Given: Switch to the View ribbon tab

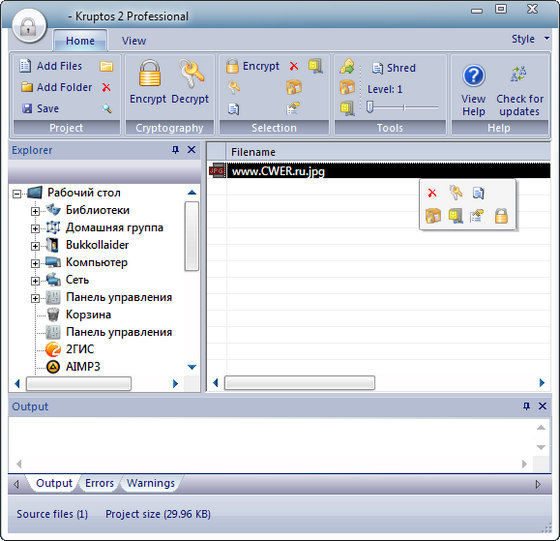Looking at the screenshot, I should coord(134,41).
